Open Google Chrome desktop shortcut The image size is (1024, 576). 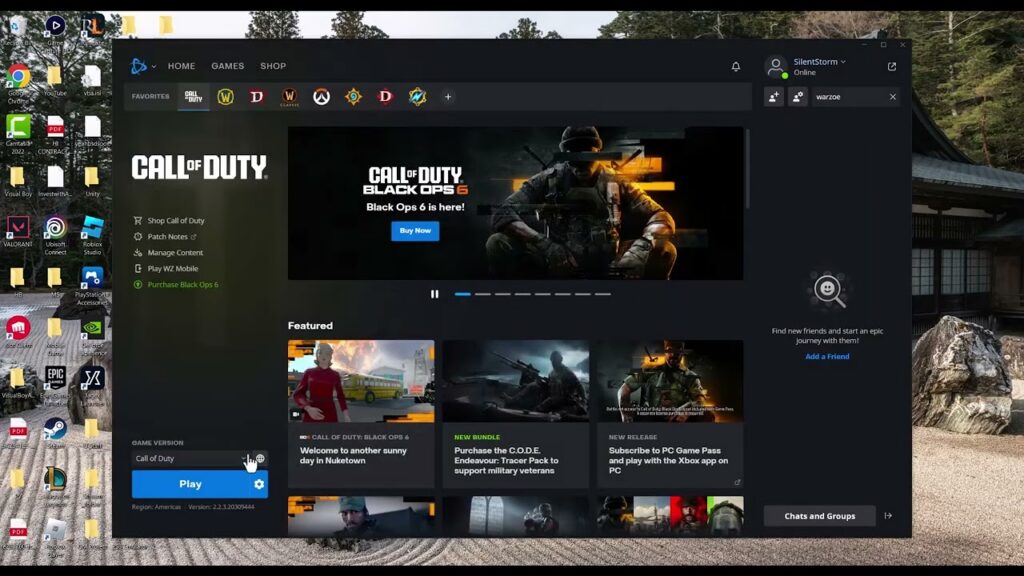pos(18,84)
